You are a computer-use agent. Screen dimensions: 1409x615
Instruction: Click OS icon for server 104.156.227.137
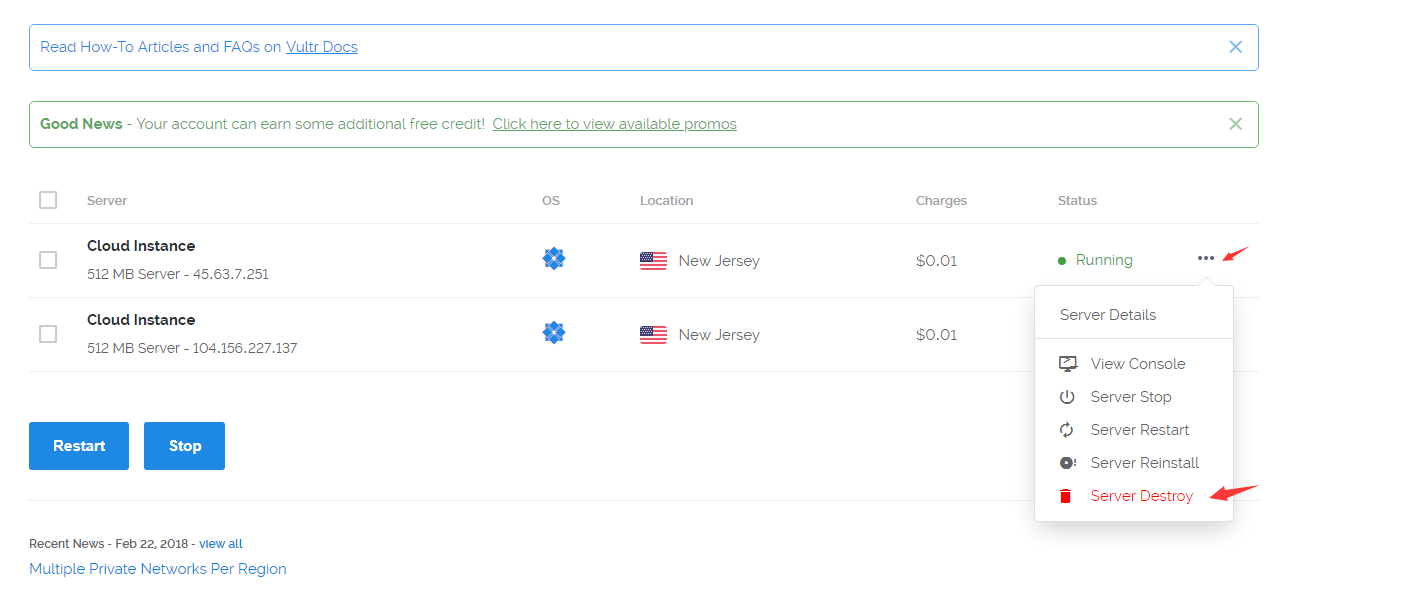point(554,333)
